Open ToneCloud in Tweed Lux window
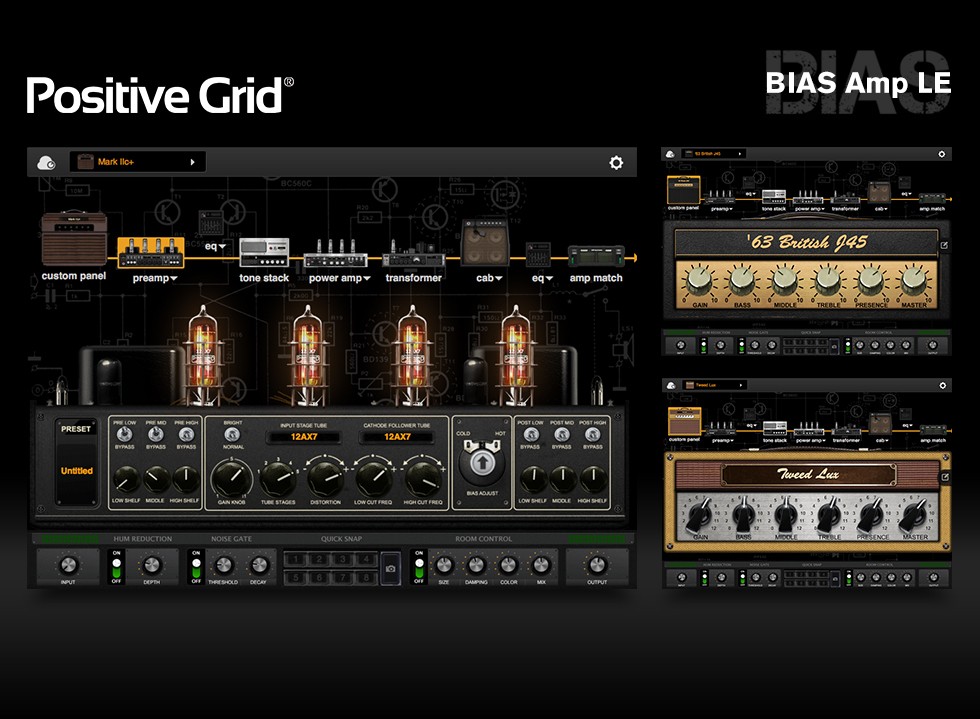 pos(671,385)
